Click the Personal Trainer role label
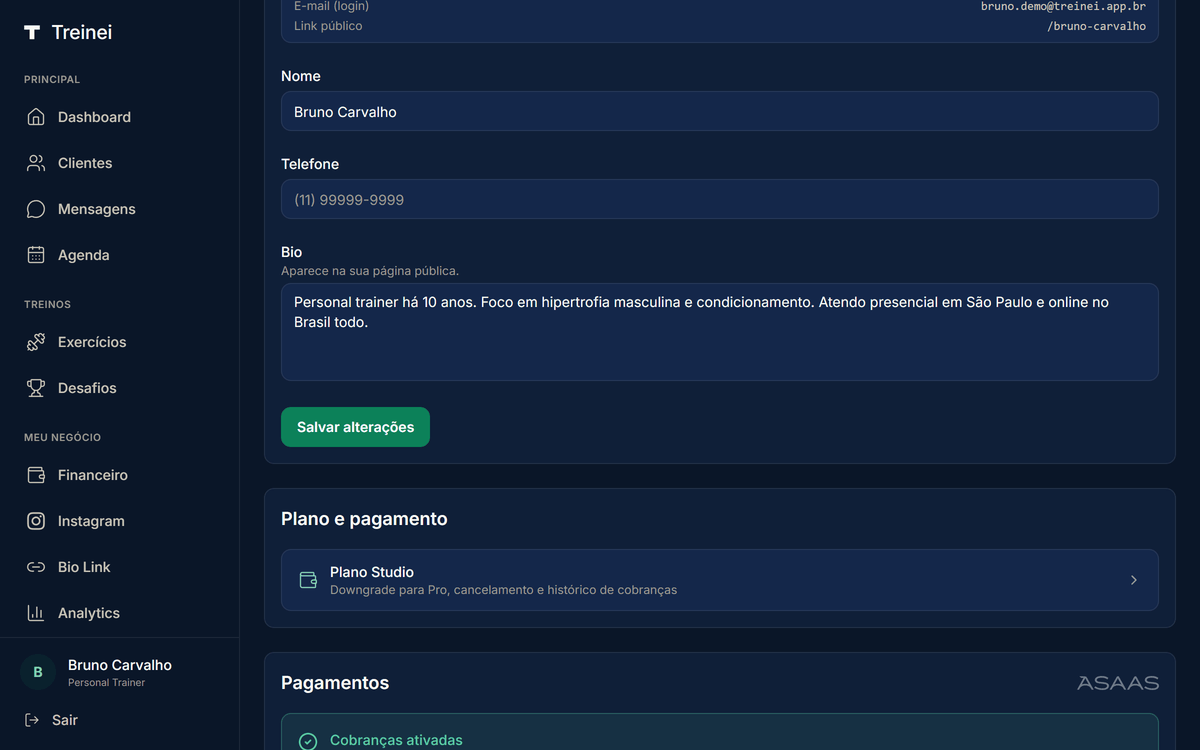 coord(106,683)
